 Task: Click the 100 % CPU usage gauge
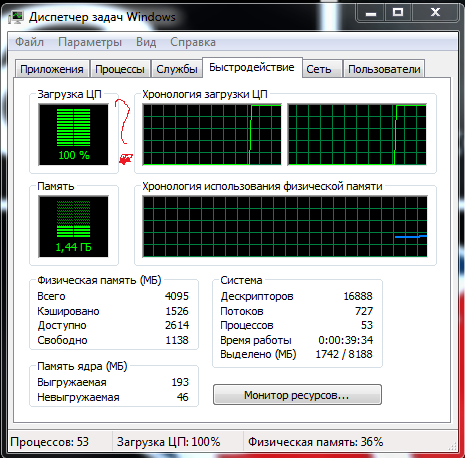74,135
